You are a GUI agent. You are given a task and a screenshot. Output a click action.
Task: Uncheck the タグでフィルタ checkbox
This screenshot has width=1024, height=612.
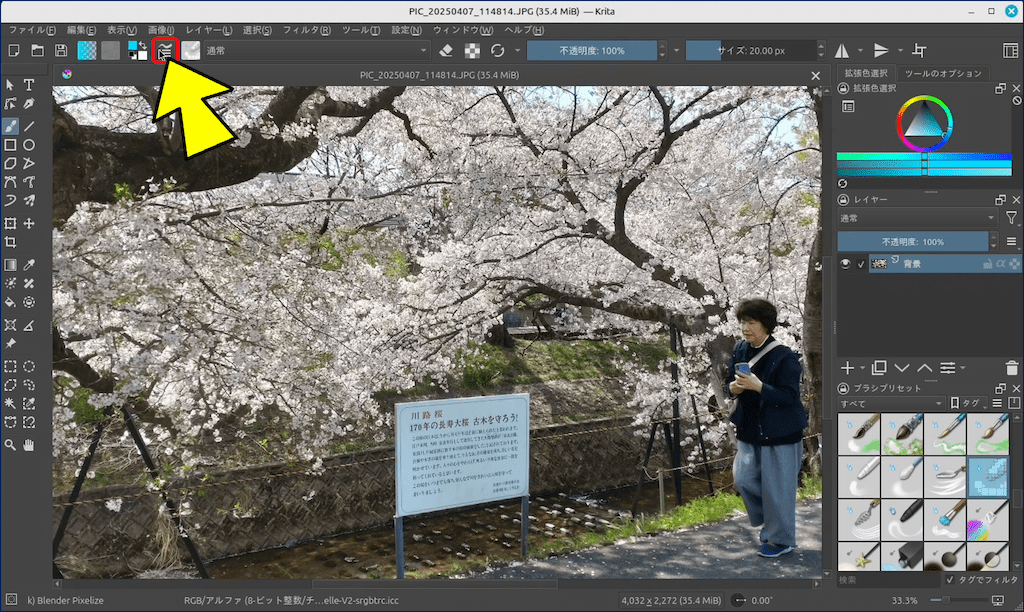949,580
